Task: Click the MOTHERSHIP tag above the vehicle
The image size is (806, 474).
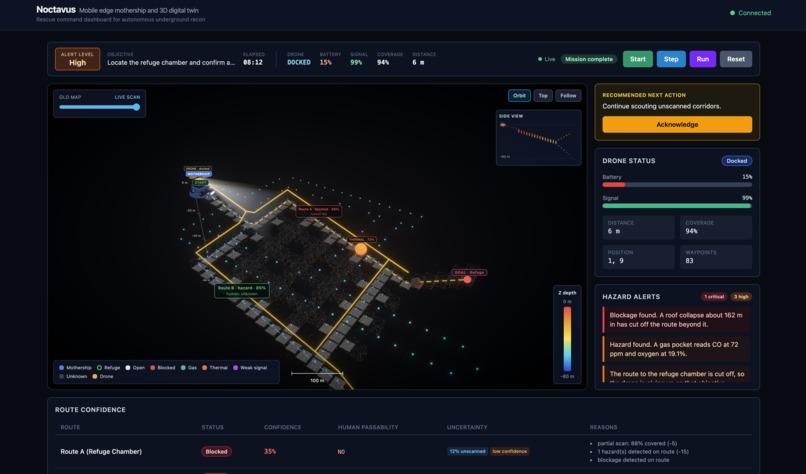Action: (198, 174)
